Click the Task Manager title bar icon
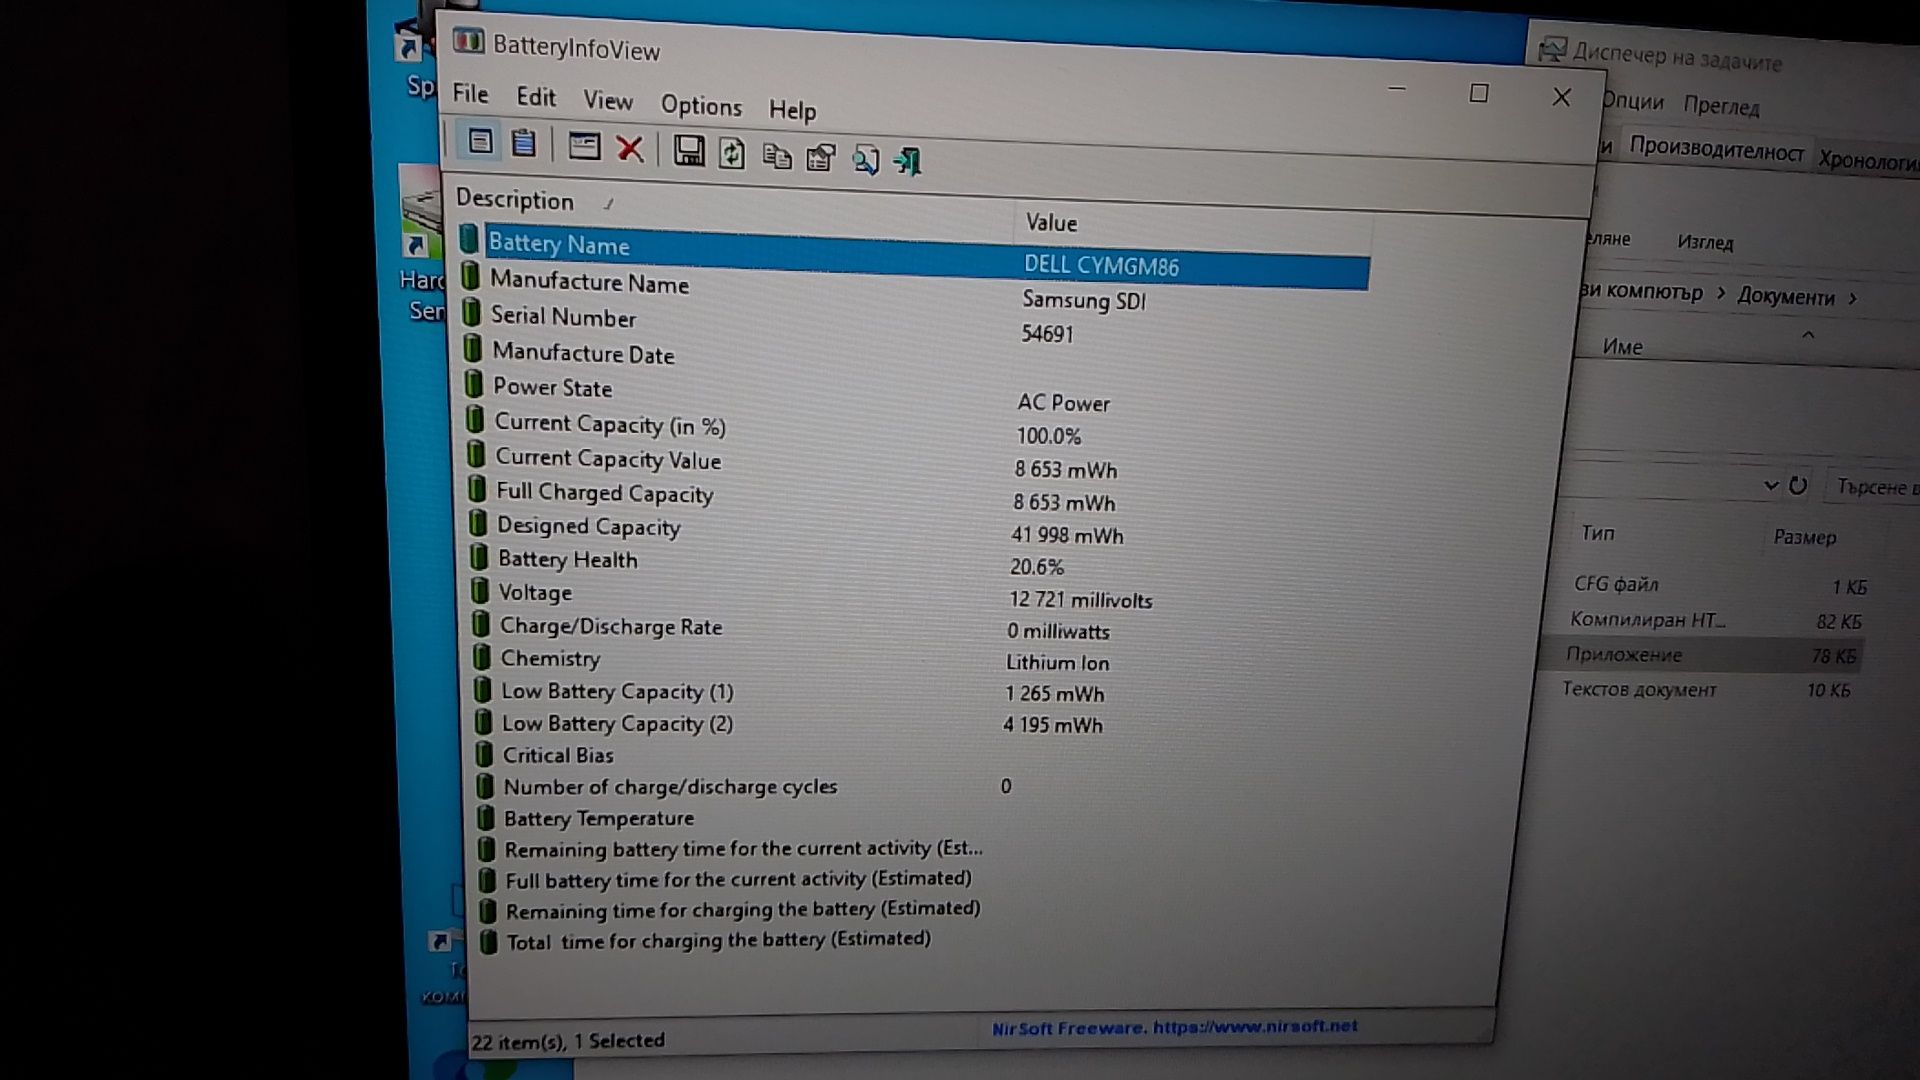The width and height of the screenshot is (1920, 1080). click(1552, 49)
